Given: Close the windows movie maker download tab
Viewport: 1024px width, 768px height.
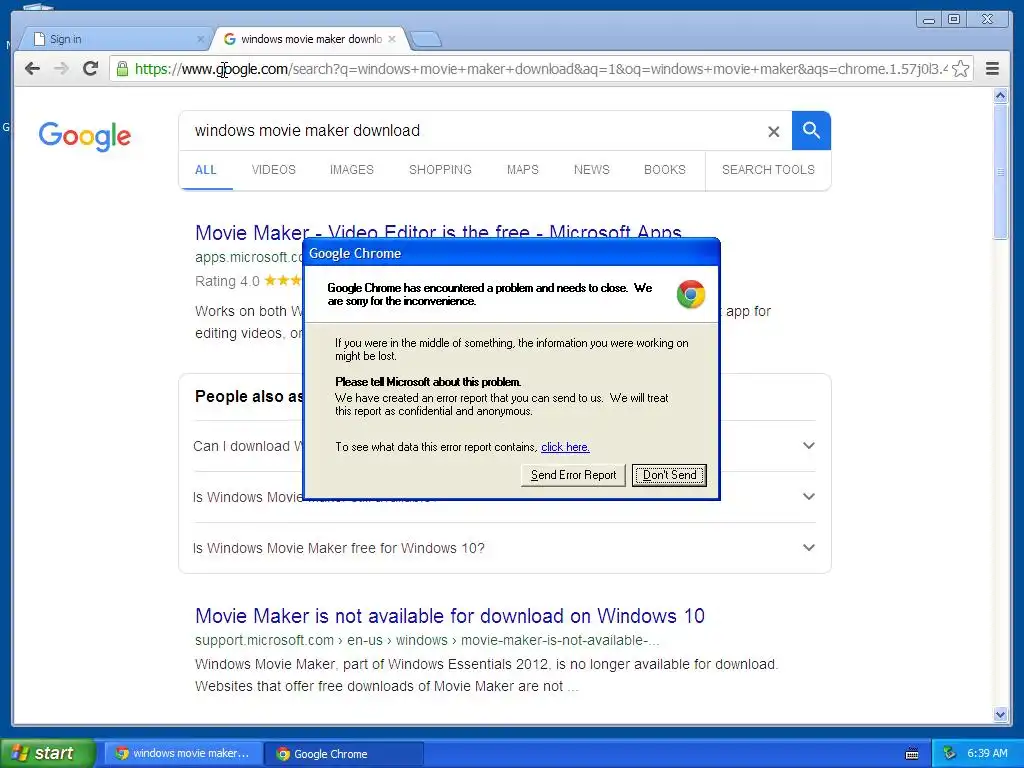Looking at the screenshot, I should click(x=392, y=39).
